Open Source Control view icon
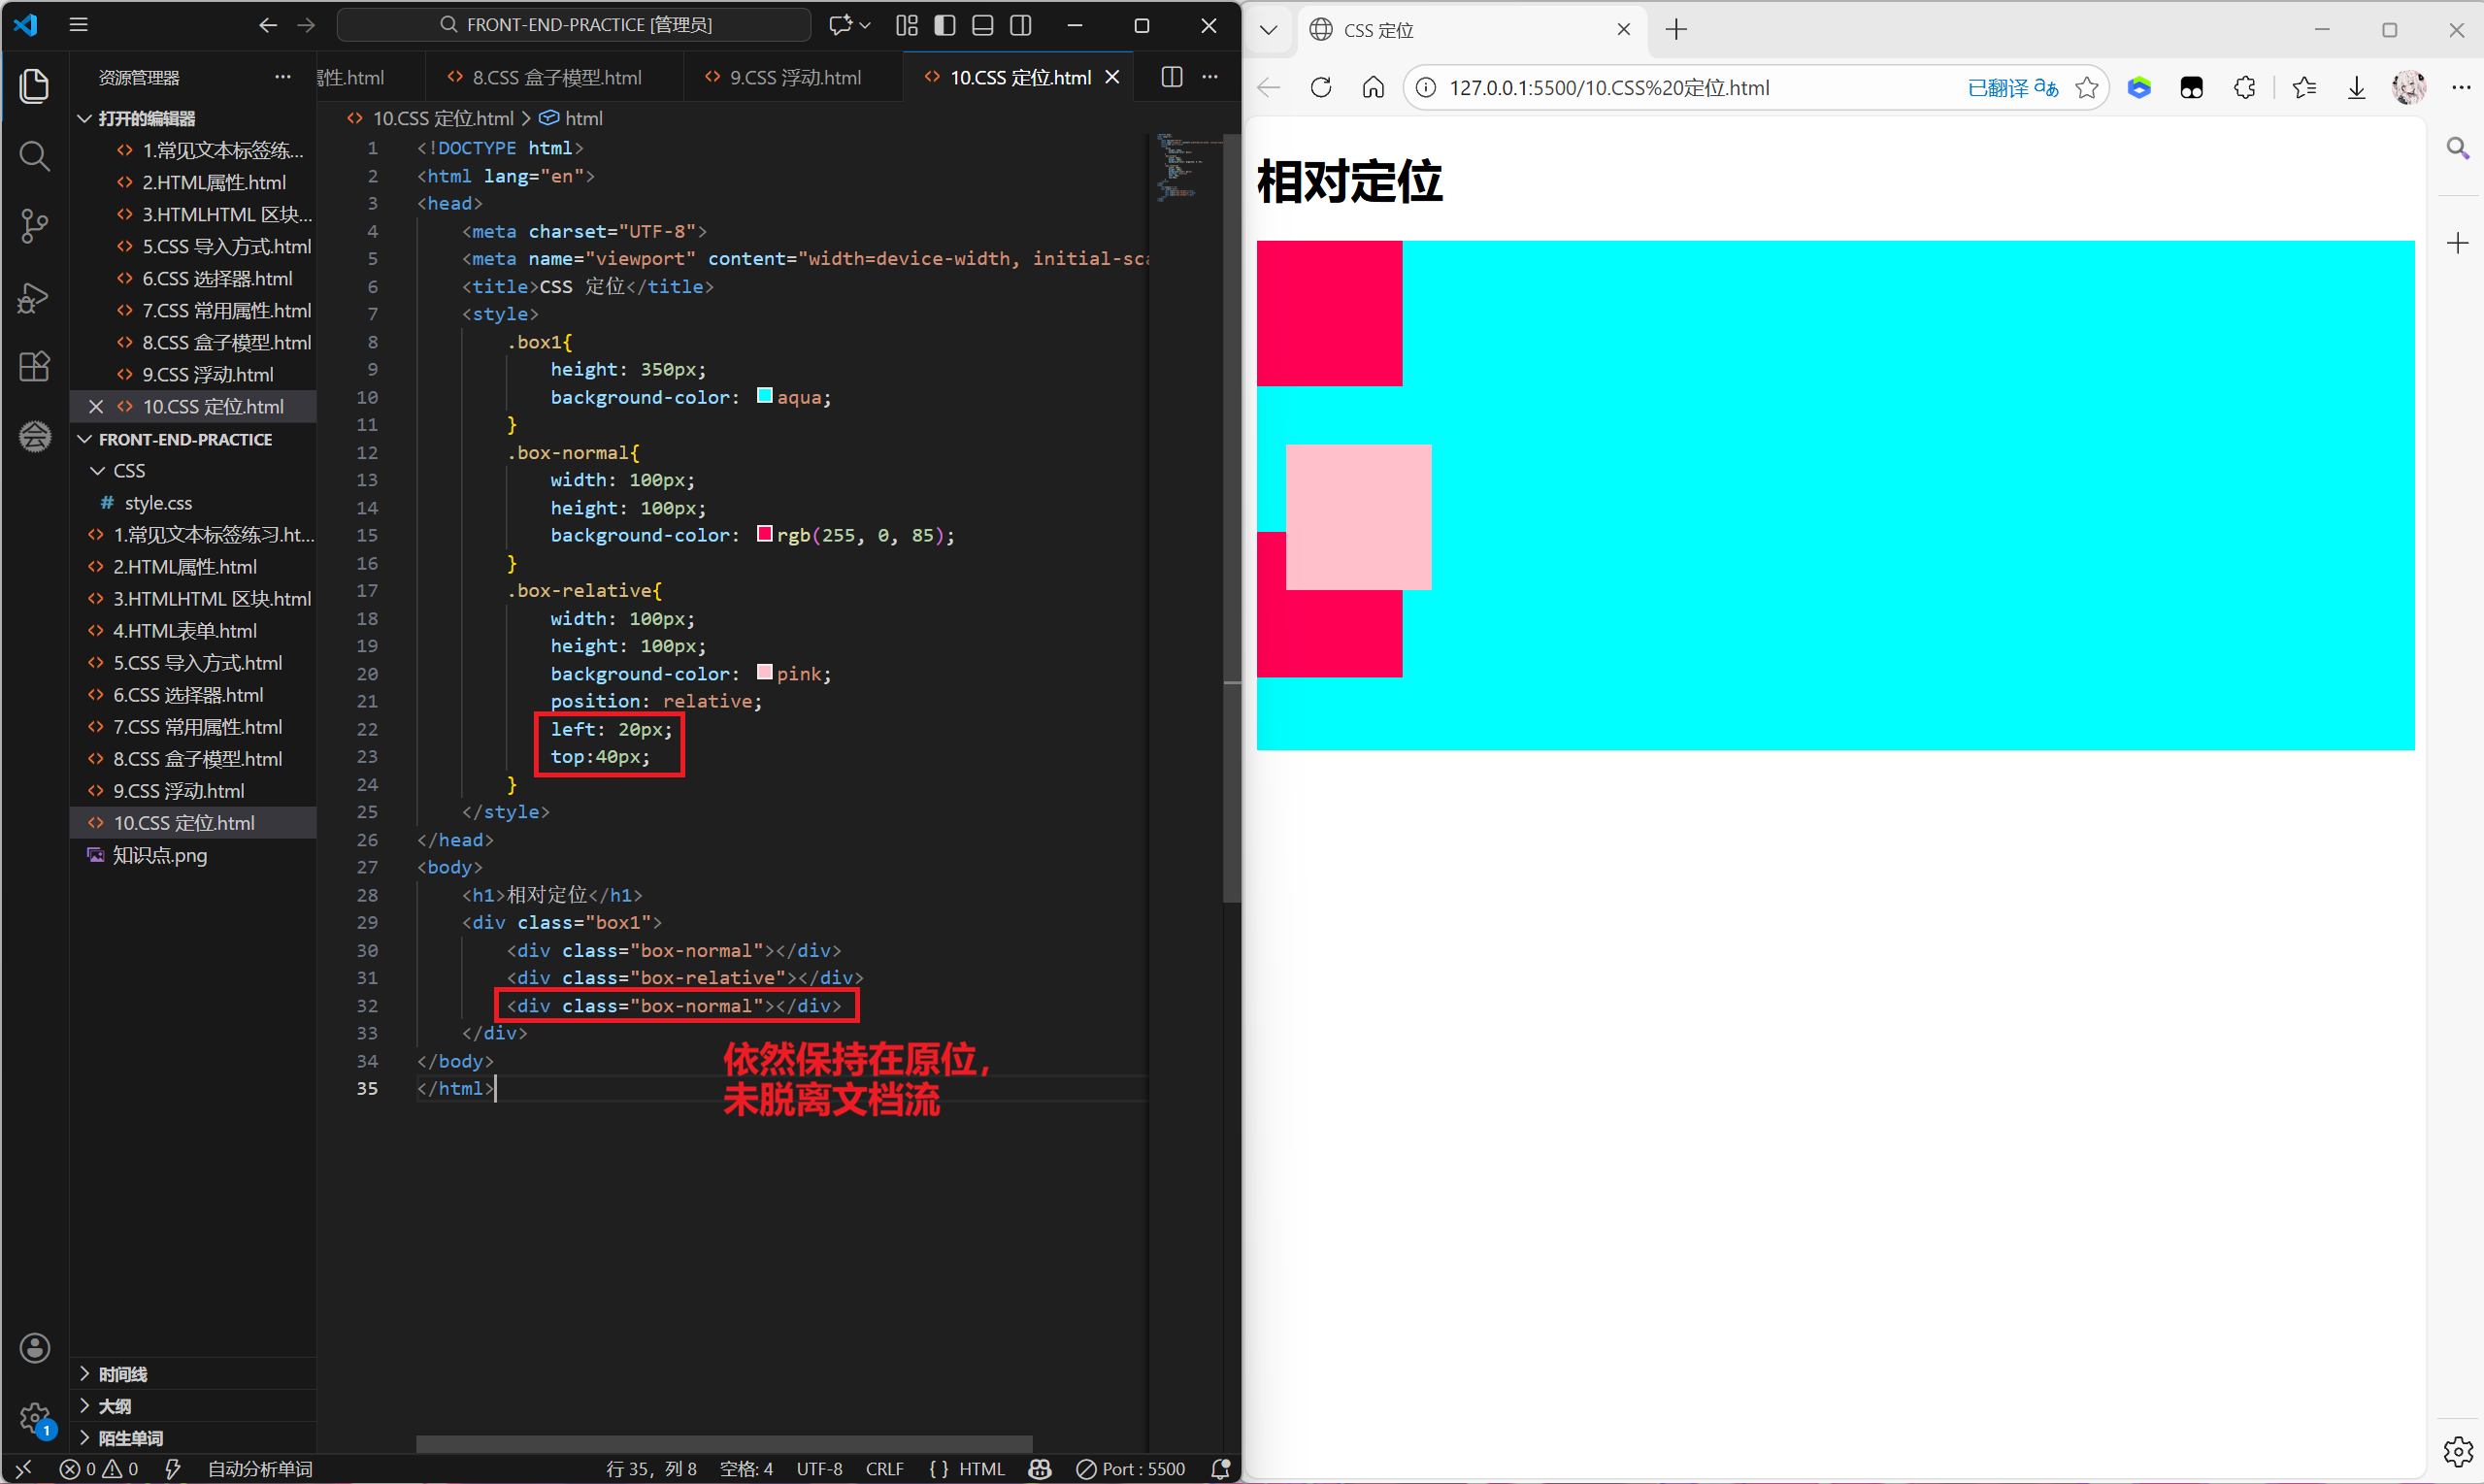 click(34, 225)
